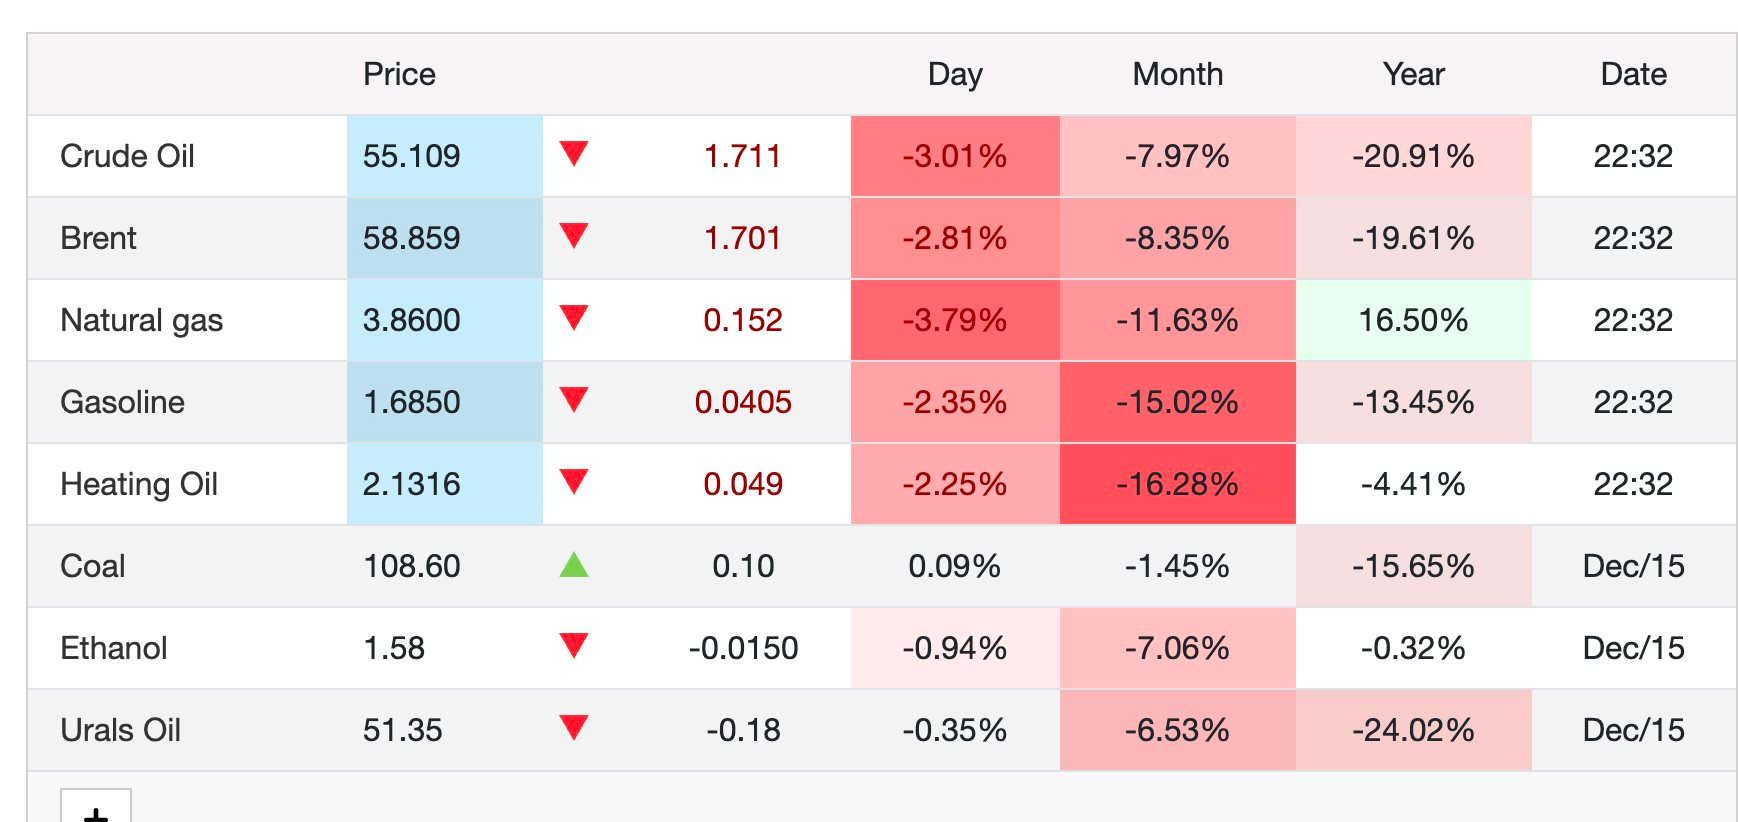
Task: Click the Heating Oil -16.28% month cell
Action: [1177, 484]
